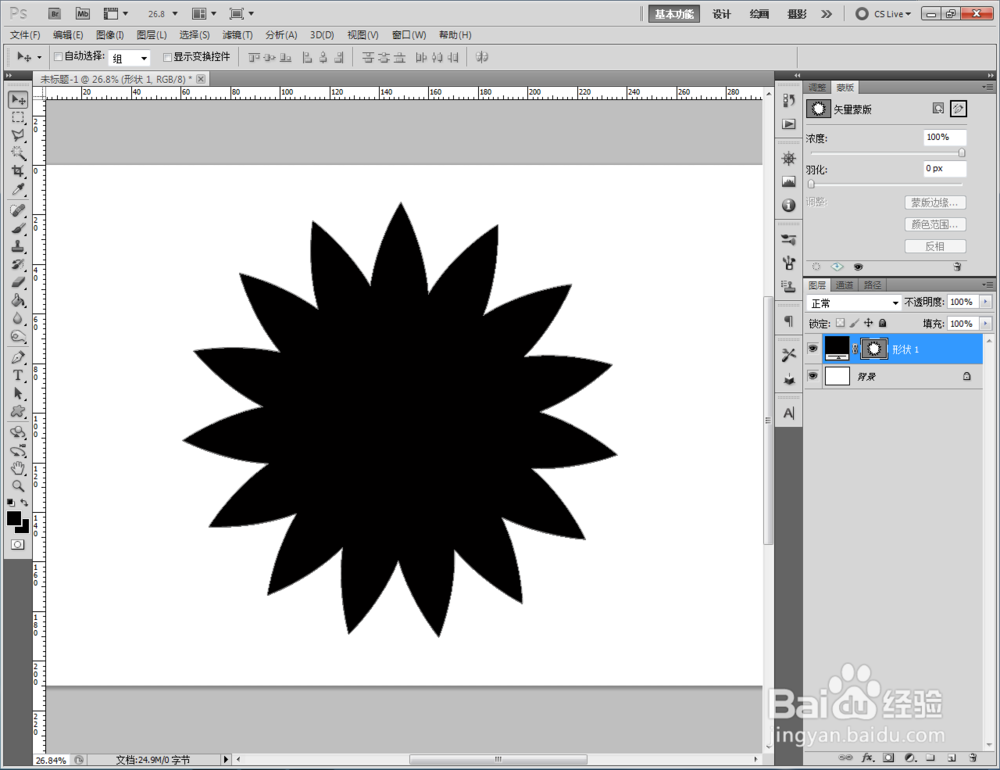Select the Eraser tool
This screenshot has height=770, width=1000.
coord(18,283)
